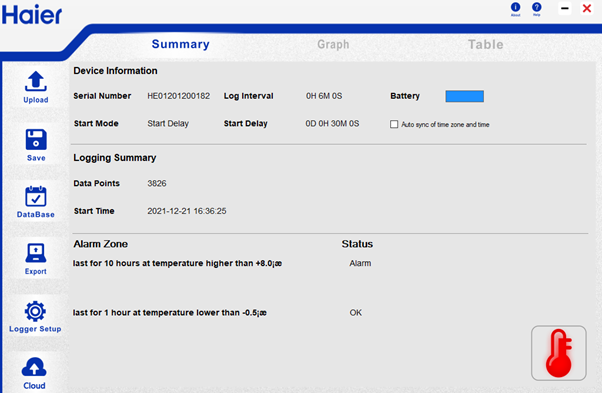Click the Start Mode label
The height and width of the screenshot is (393, 602).
tap(96, 124)
